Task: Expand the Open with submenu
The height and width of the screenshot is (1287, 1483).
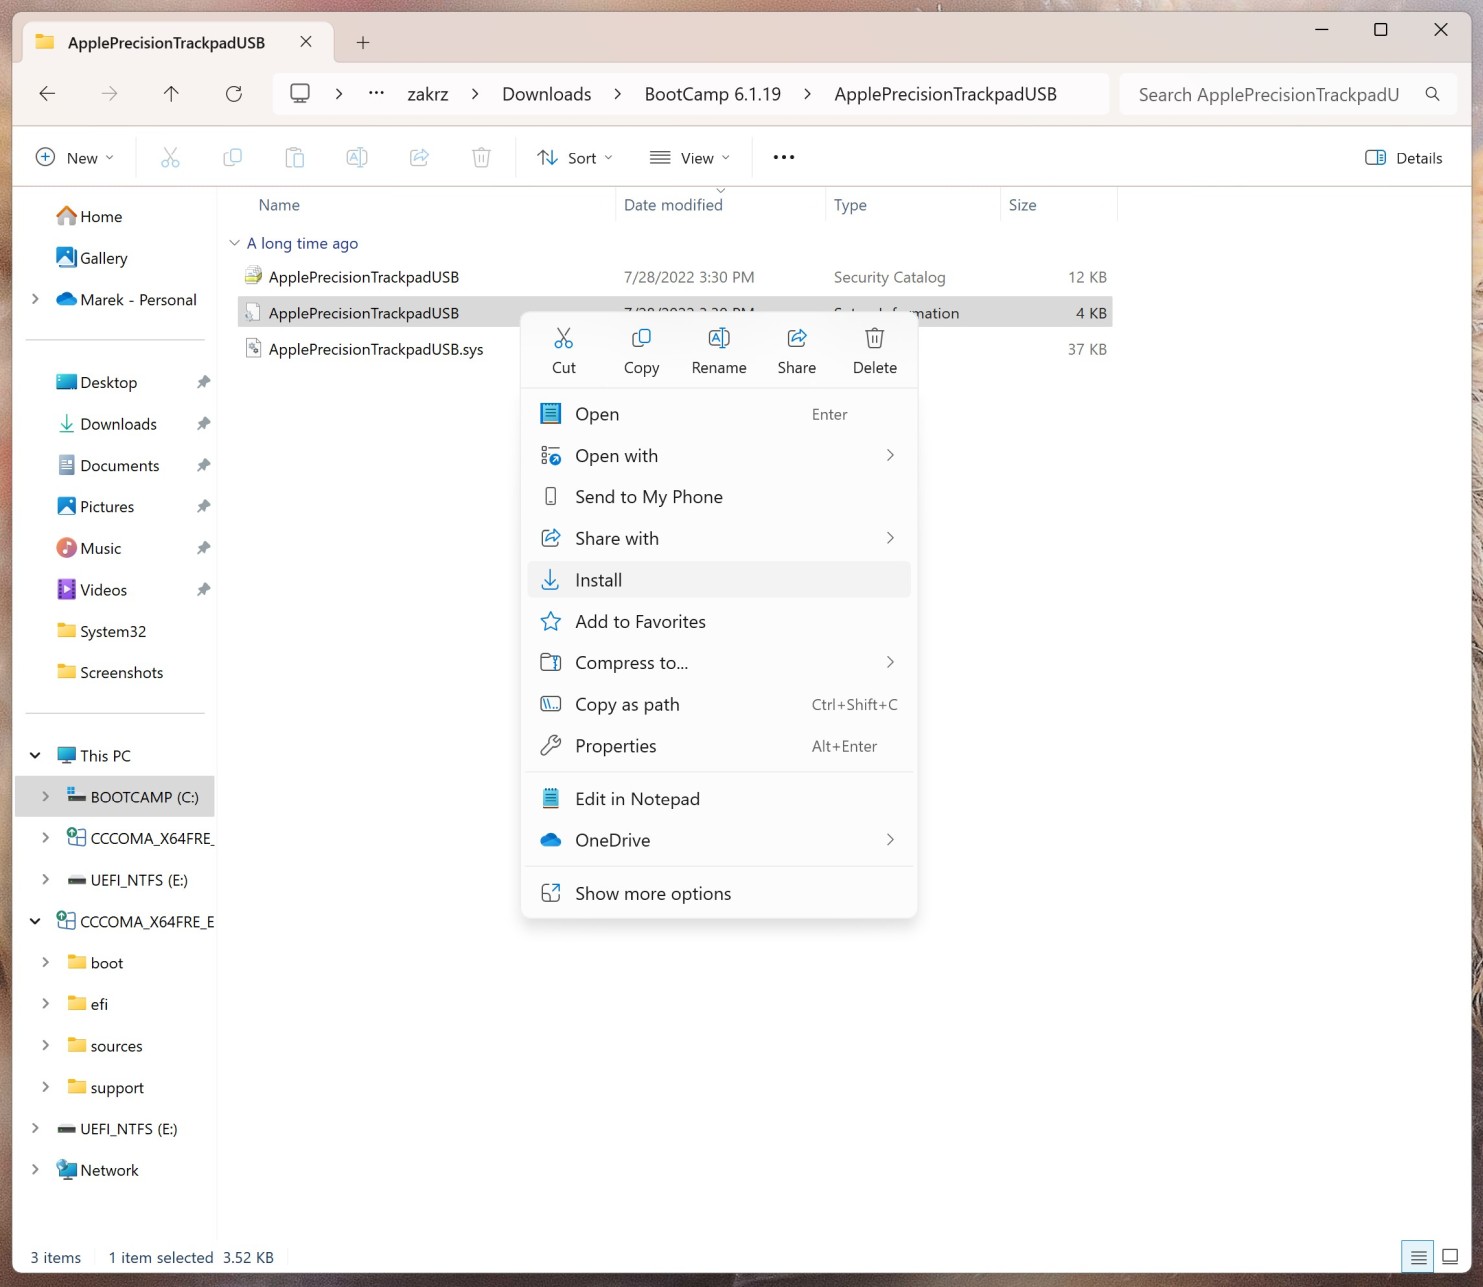Action: (x=718, y=456)
